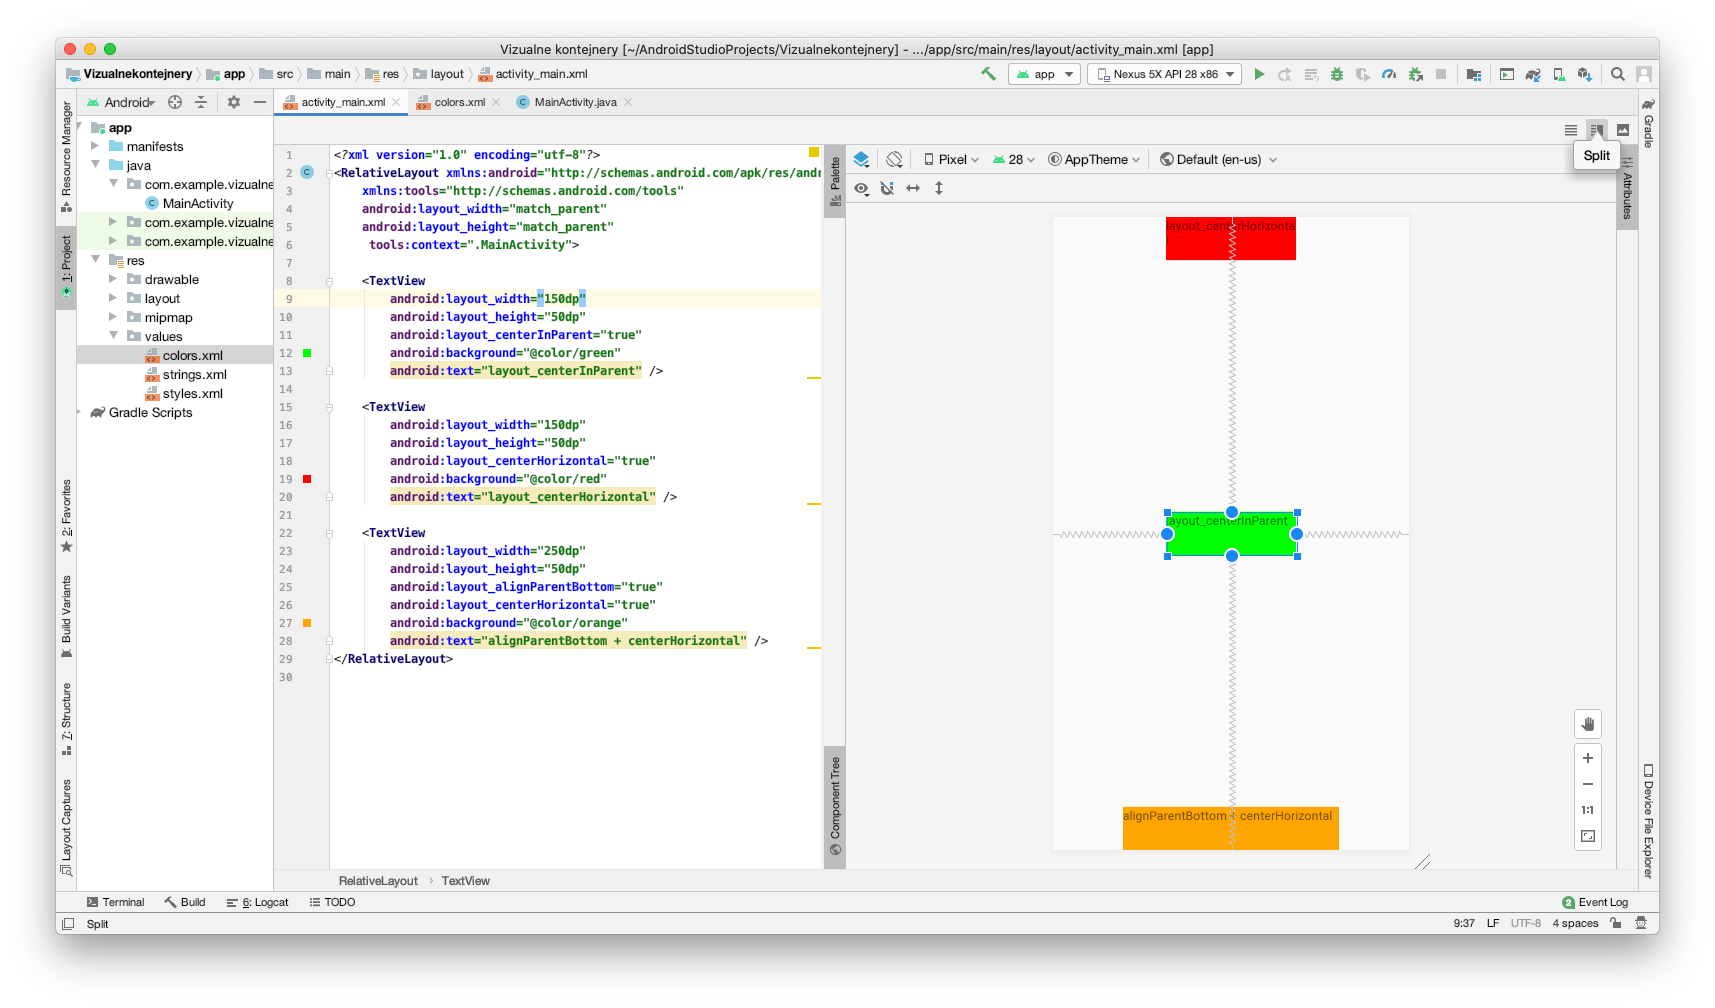
Task: Open the Android profiler gauge icon
Action: pyautogui.click(x=1389, y=74)
